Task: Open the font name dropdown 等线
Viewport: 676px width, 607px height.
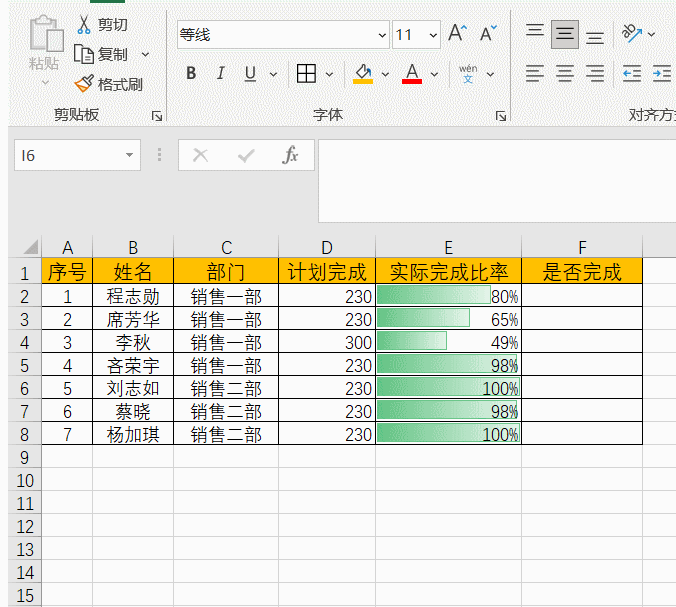Action: tap(382, 35)
